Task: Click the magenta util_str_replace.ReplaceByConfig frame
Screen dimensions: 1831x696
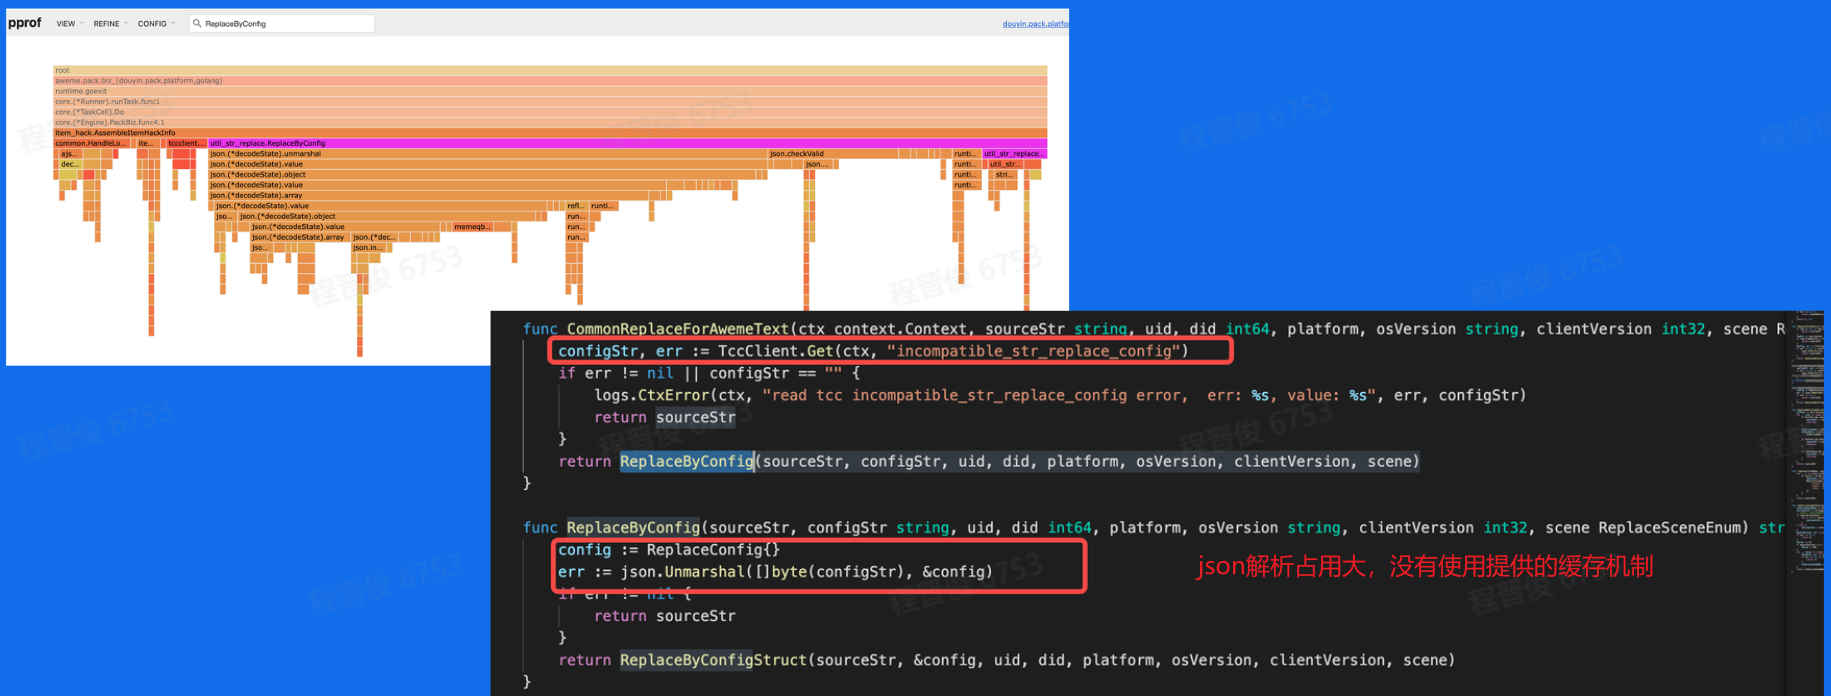Action: [x=600, y=143]
